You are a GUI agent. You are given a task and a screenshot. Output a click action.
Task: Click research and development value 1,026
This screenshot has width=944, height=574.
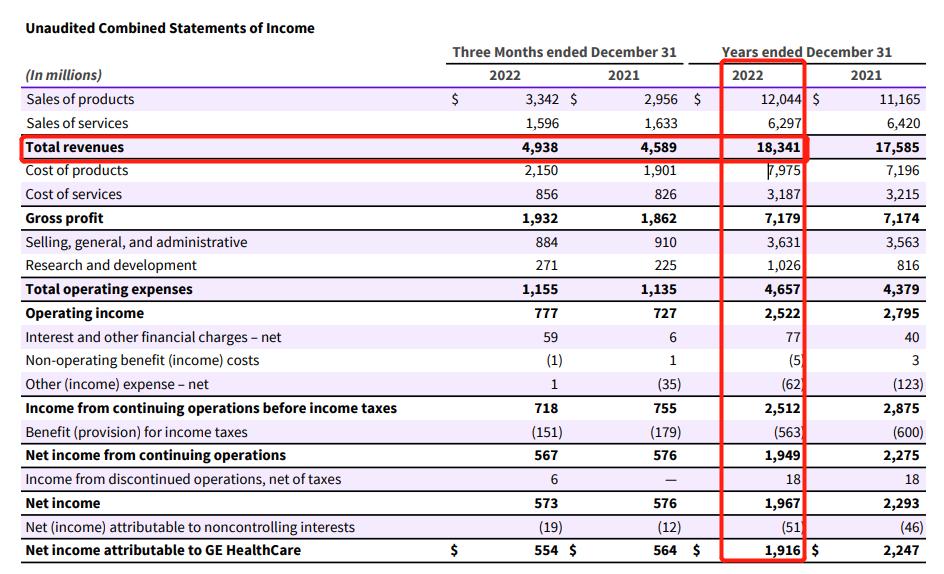click(783, 266)
